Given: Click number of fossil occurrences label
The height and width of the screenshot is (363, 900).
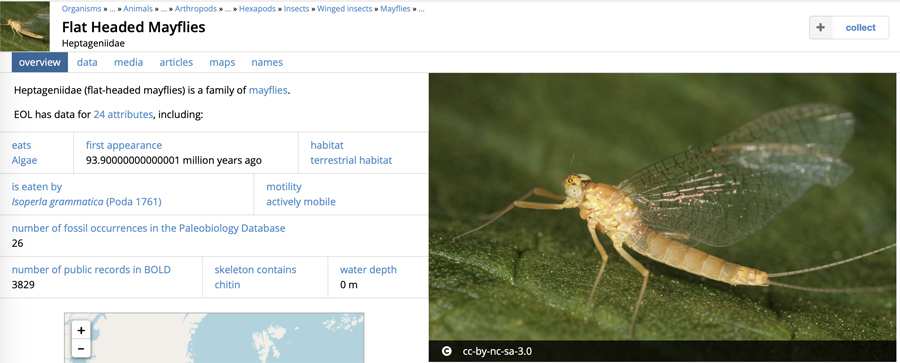Looking at the screenshot, I should 148,228.
